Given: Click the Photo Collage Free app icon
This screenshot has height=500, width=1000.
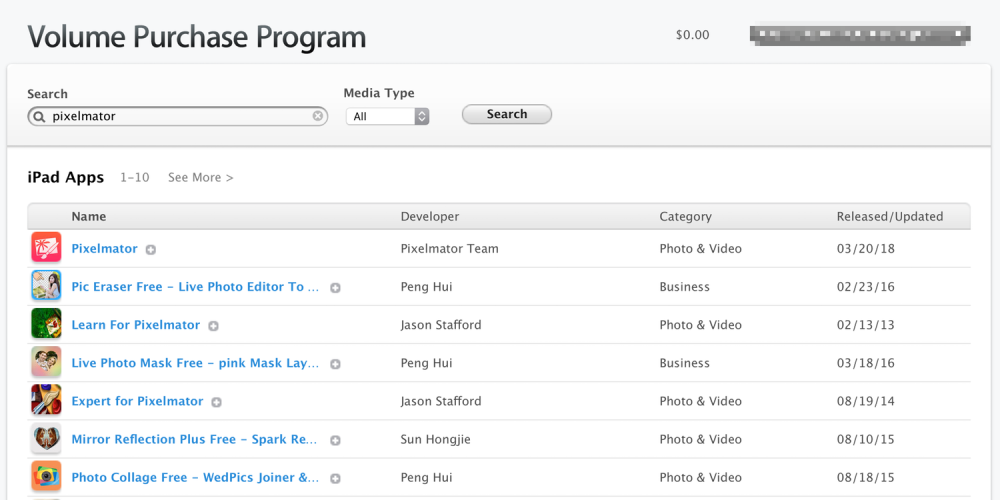Looking at the screenshot, I should (x=46, y=476).
